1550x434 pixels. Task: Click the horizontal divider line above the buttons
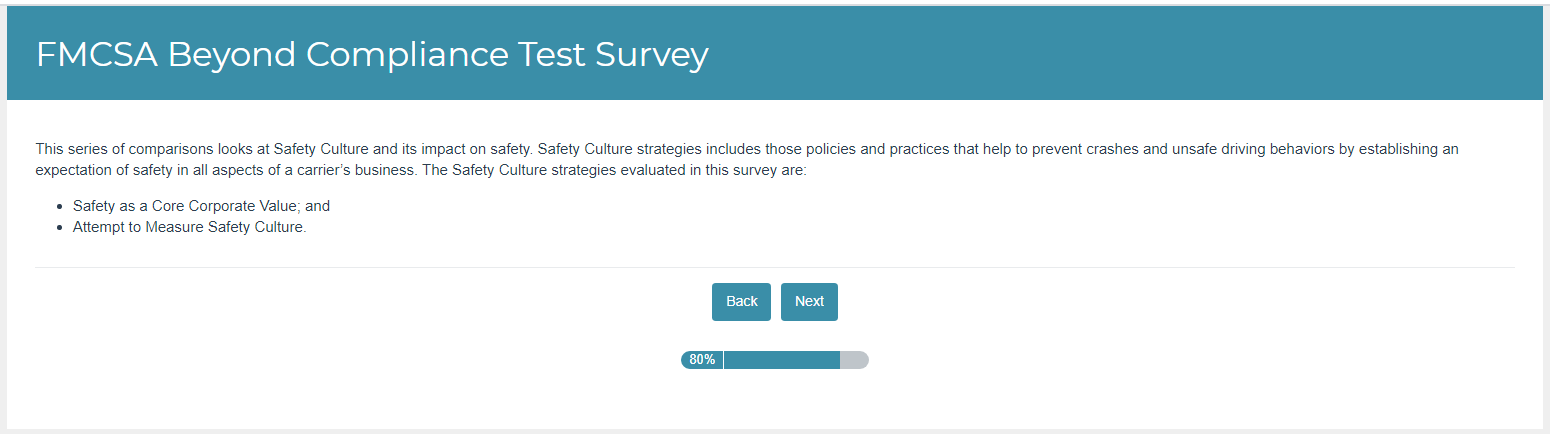pyautogui.click(x=774, y=268)
